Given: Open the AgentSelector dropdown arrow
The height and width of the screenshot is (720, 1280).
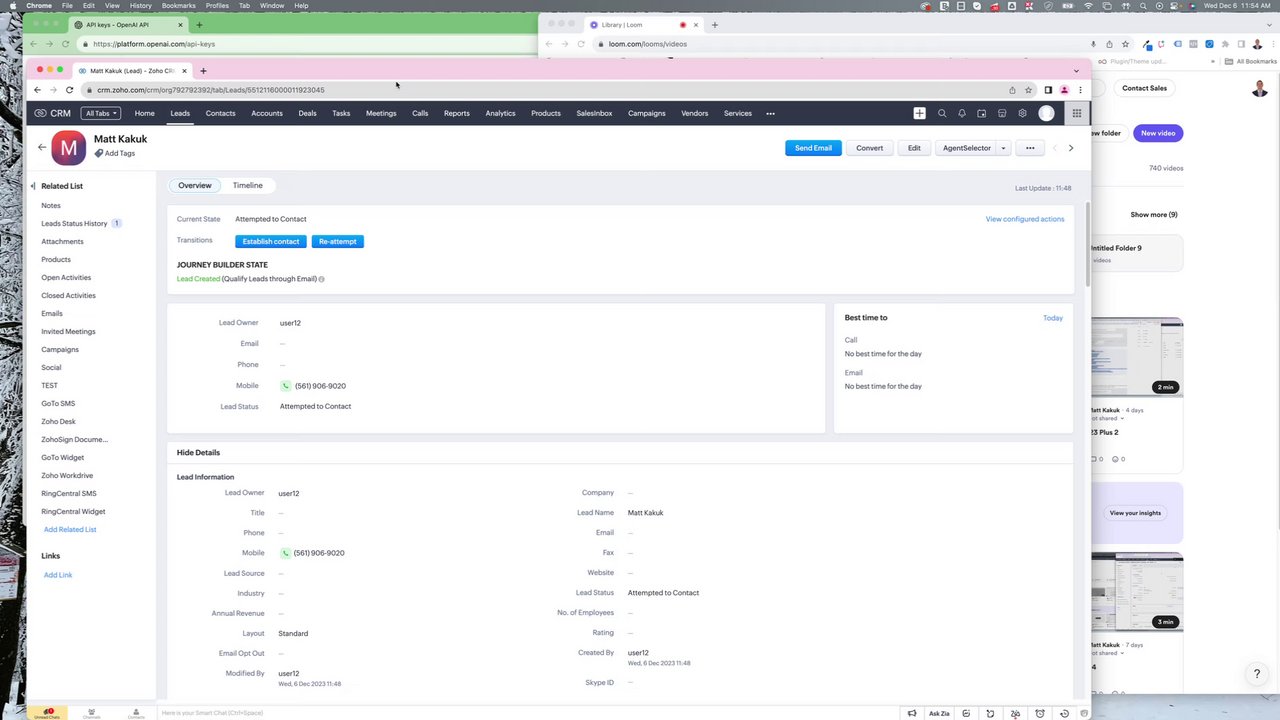Looking at the screenshot, I should 1003,148.
